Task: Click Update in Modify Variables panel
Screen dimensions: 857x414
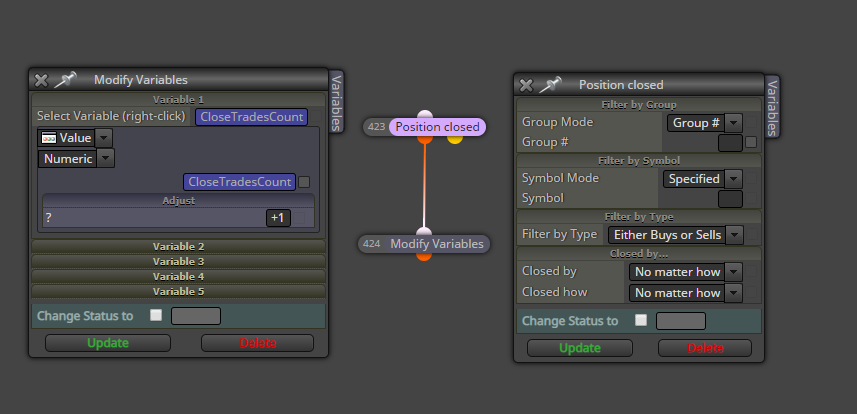Action: click(108, 343)
